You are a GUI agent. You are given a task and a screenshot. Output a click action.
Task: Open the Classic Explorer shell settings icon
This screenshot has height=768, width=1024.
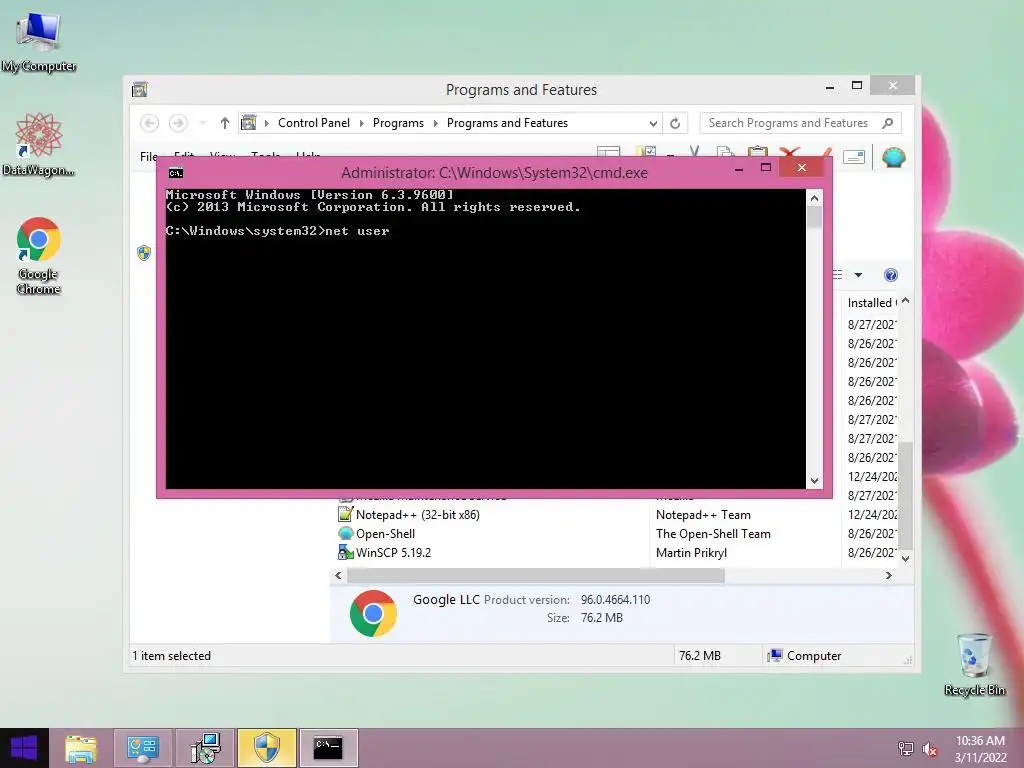coord(893,157)
